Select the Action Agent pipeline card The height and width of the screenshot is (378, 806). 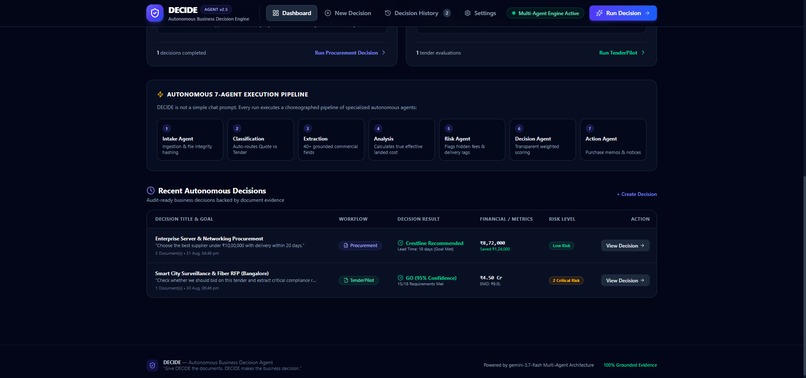point(613,140)
